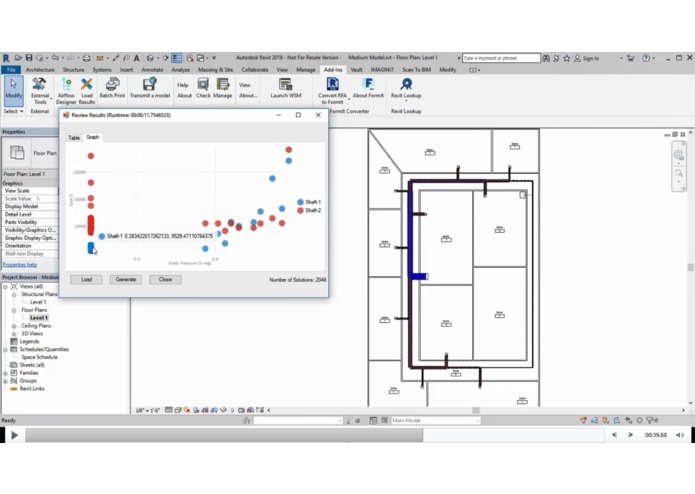Open Level 1 under Floor Plans

coord(39,318)
